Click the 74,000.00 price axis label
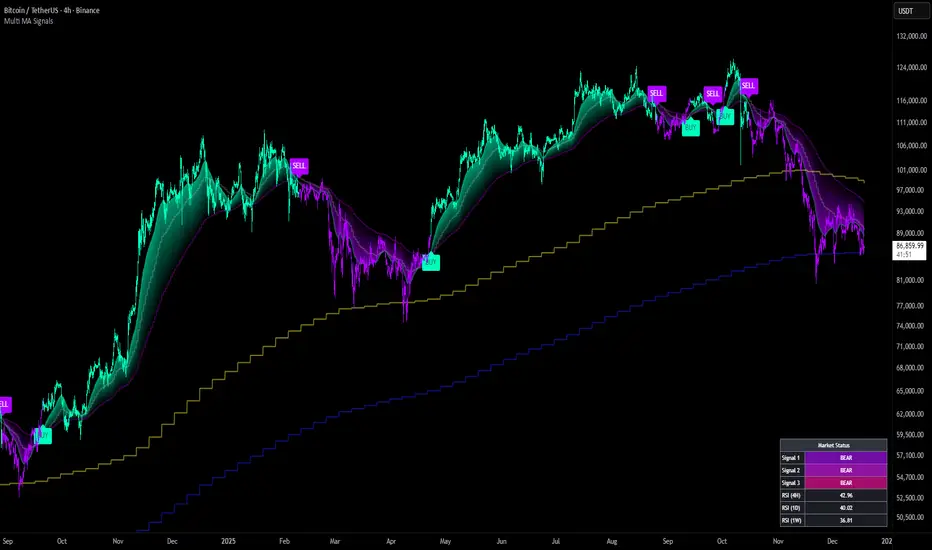 pyautogui.click(x=912, y=326)
